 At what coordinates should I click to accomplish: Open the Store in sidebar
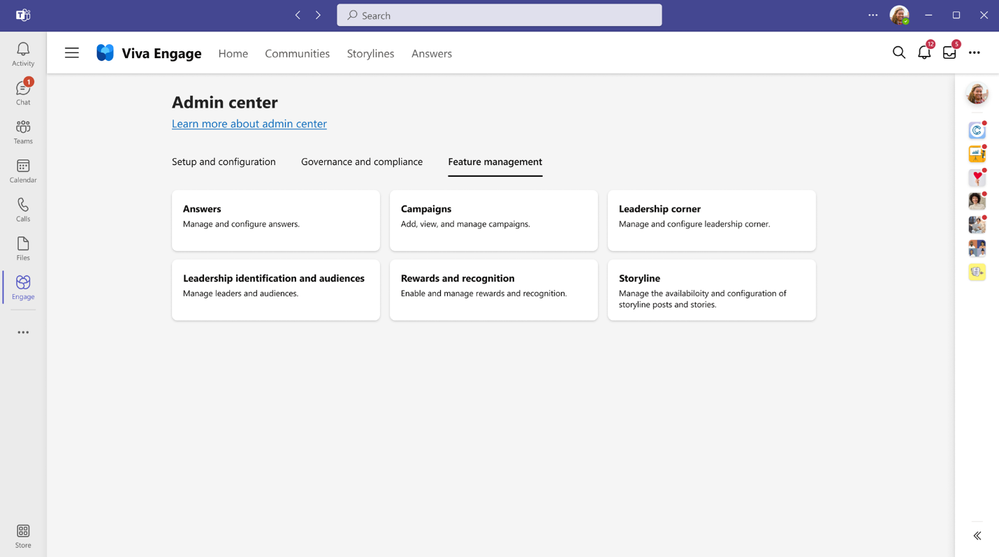coord(23,535)
